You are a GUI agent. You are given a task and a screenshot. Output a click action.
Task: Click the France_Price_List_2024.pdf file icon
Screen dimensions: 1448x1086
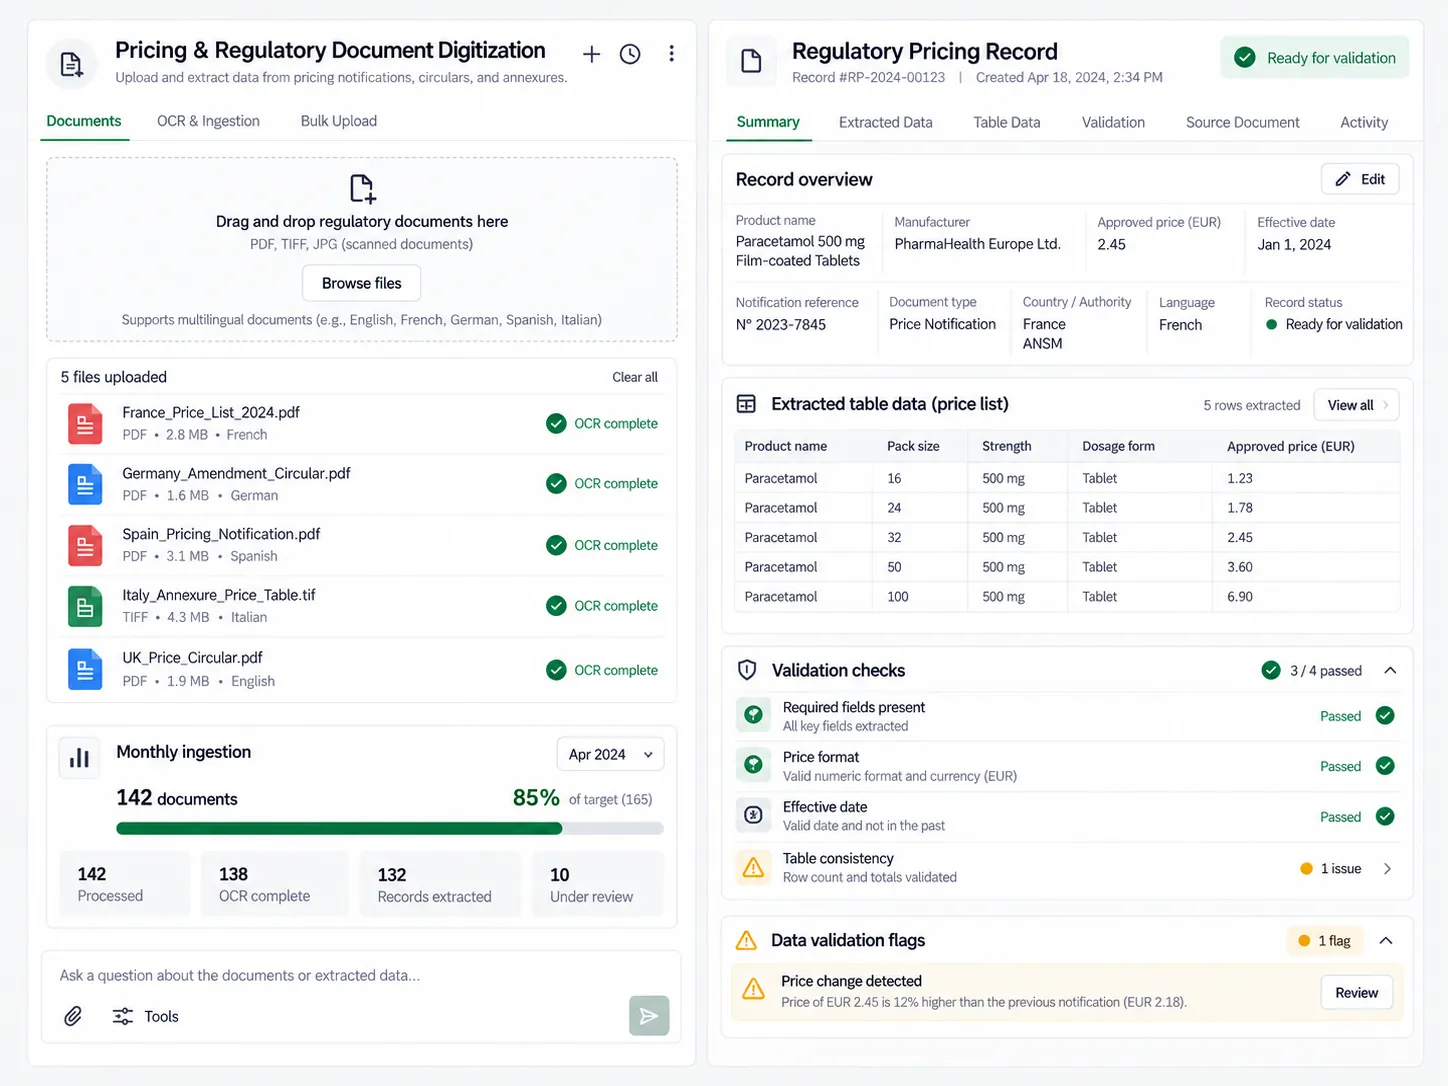point(85,423)
